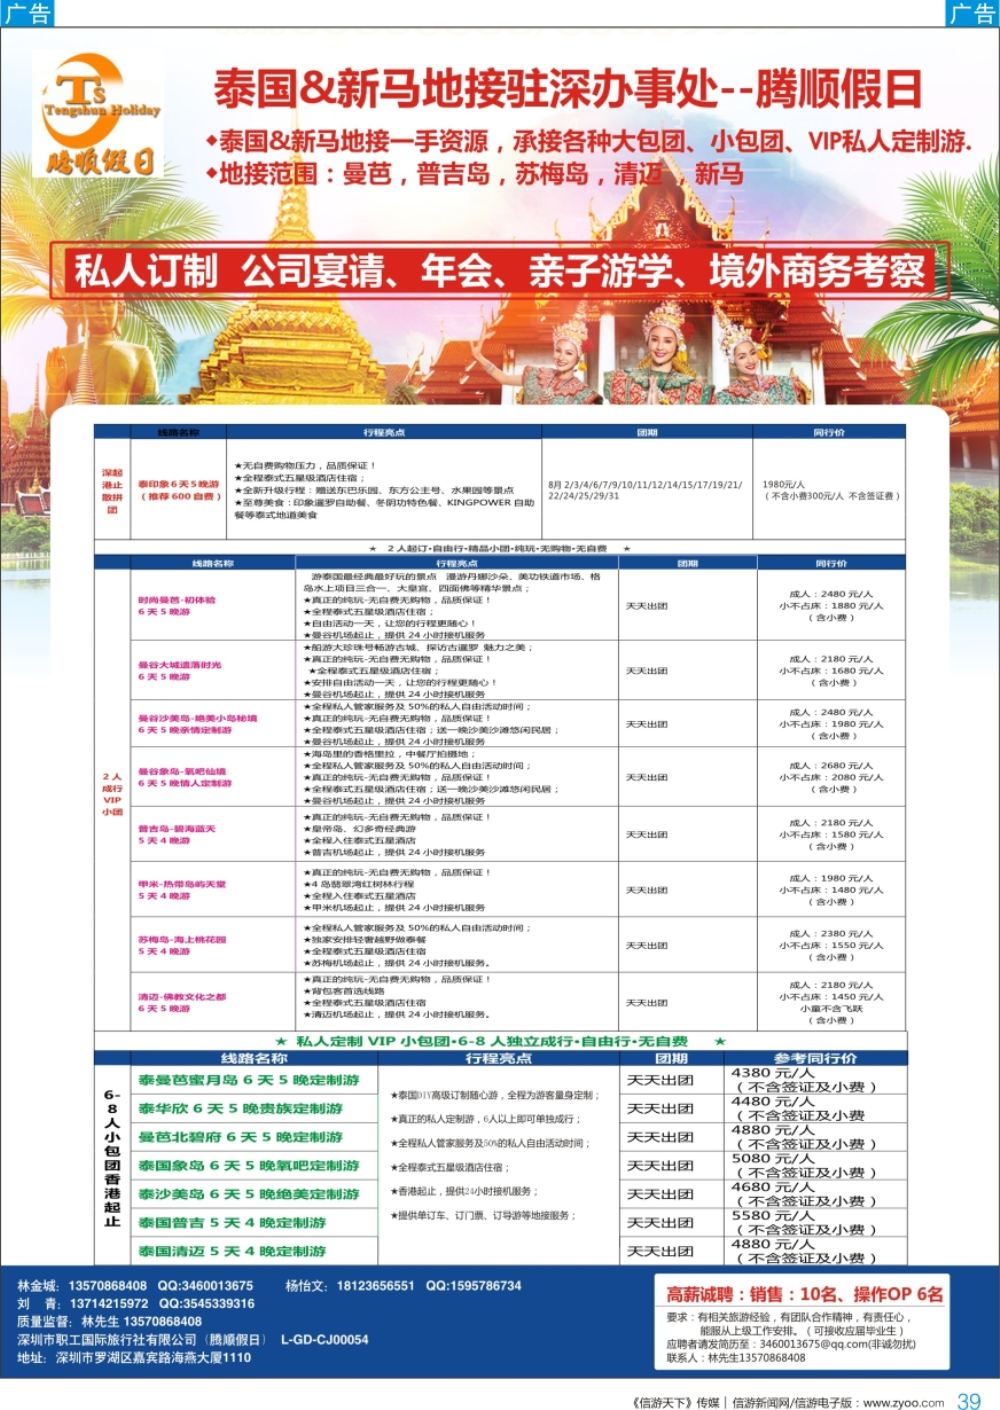This screenshot has height=1410, width=1000.
Task: Click the top-right 广告 label
Action: point(972,13)
